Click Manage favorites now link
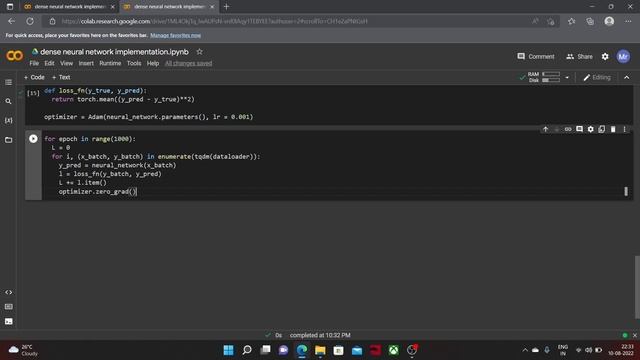The width and height of the screenshot is (640, 360). pyautogui.click(x=176, y=36)
